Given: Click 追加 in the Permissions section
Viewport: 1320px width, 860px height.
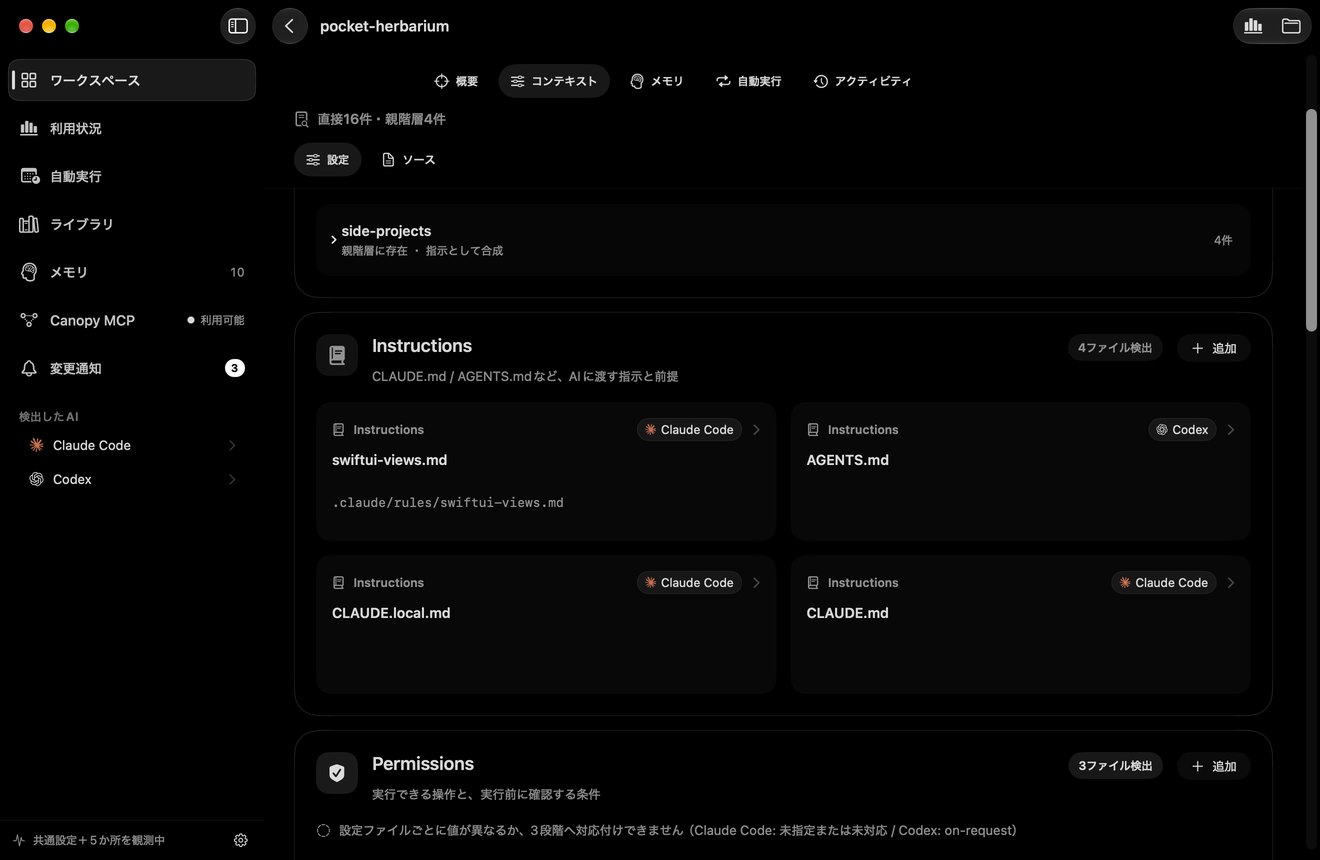Looking at the screenshot, I should click(1214, 766).
